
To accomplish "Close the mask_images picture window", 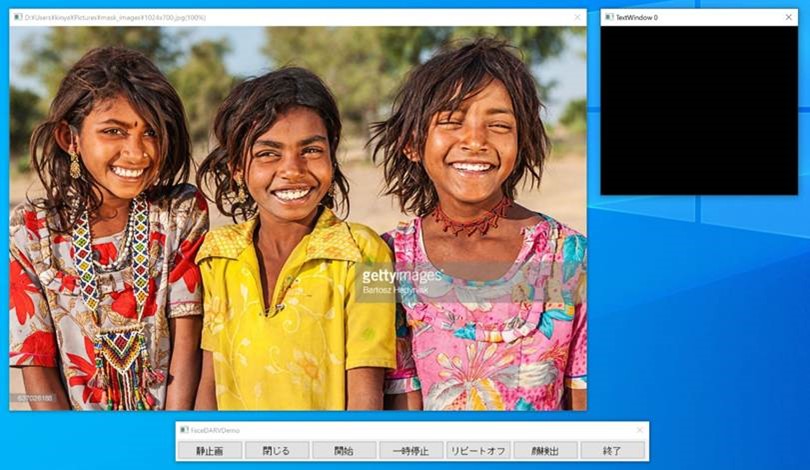I will [578, 17].
